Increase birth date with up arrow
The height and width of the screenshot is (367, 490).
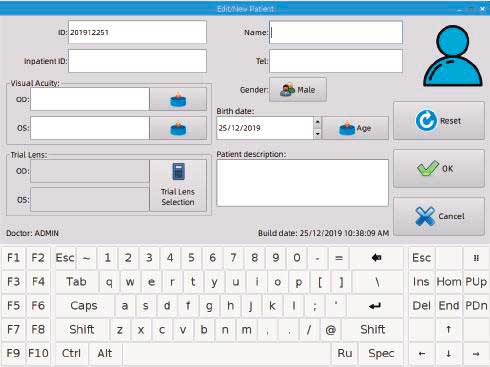point(318,122)
